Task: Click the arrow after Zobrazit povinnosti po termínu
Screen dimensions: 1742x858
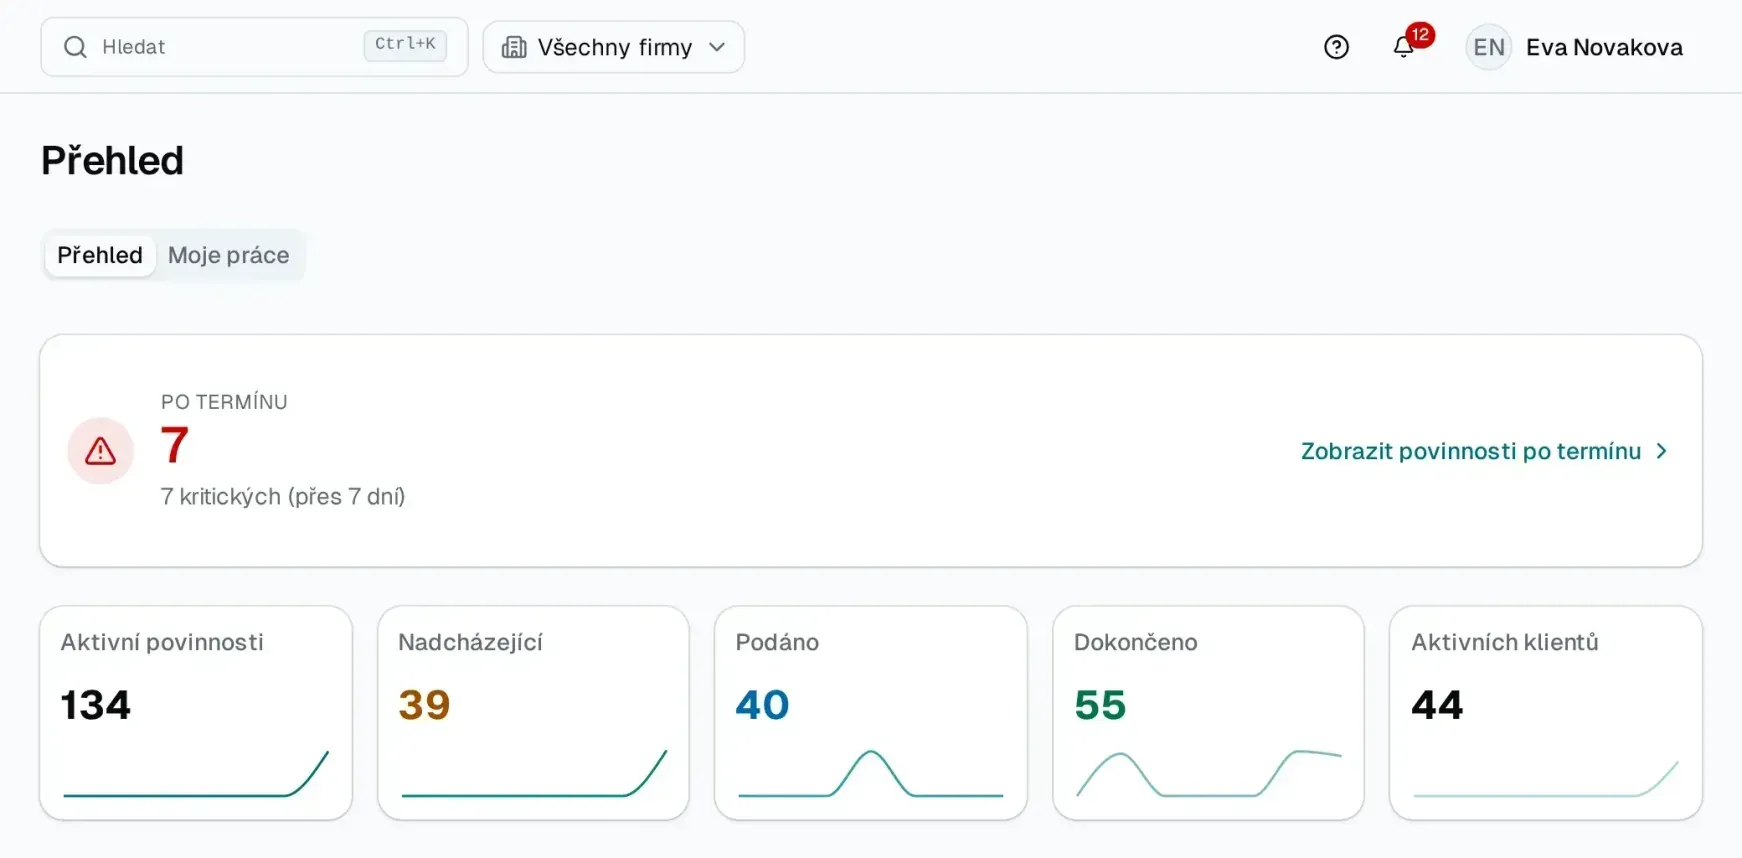Action: [x=1662, y=451]
